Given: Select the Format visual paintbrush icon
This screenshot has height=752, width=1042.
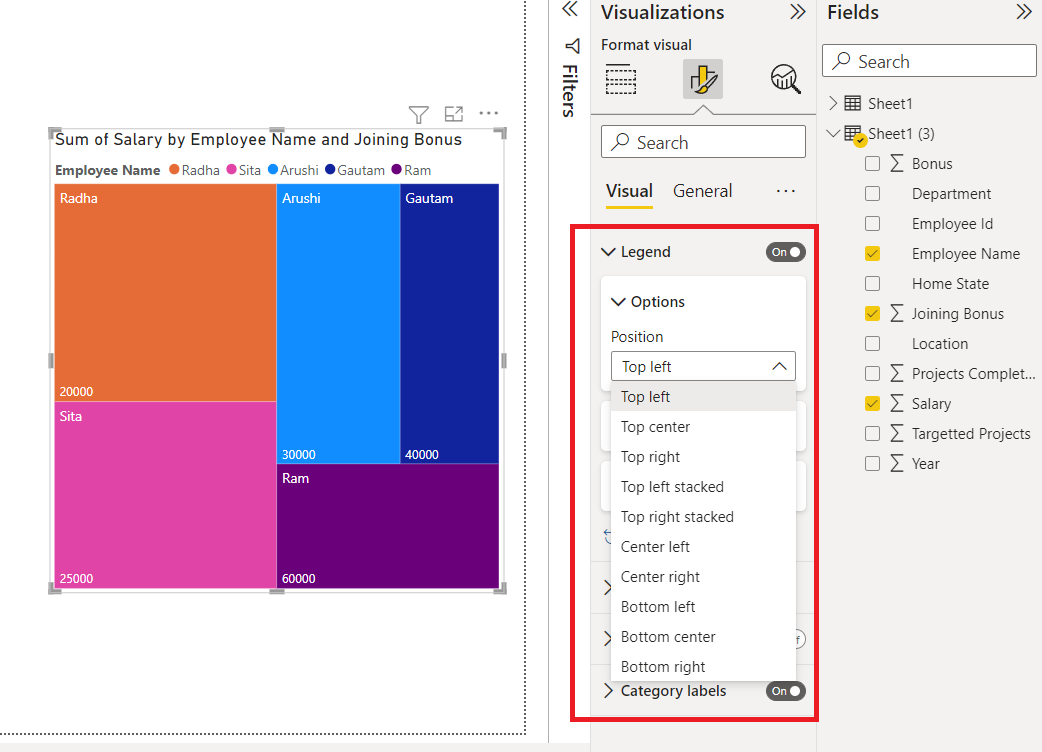Looking at the screenshot, I should tap(703, 79).
